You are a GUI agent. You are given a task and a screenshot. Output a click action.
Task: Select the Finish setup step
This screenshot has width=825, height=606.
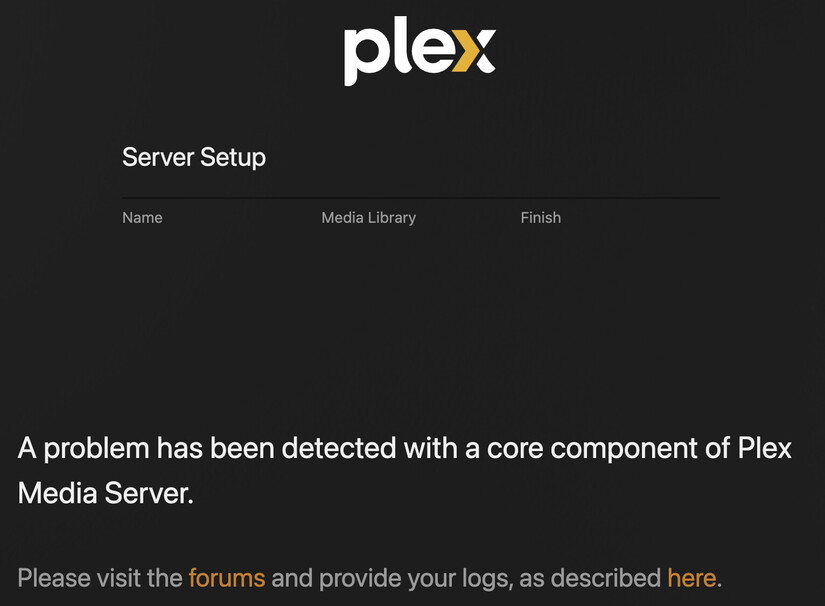[x=540, y=218]
